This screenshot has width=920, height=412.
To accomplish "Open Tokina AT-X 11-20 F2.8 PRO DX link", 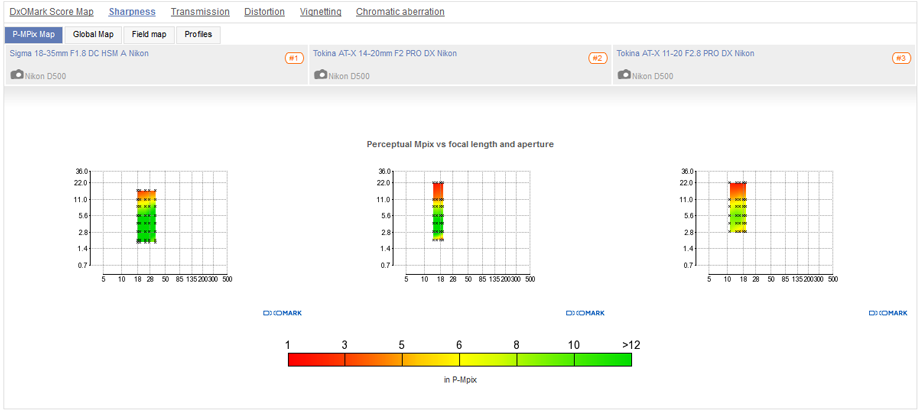I will (x=685, y=53).
